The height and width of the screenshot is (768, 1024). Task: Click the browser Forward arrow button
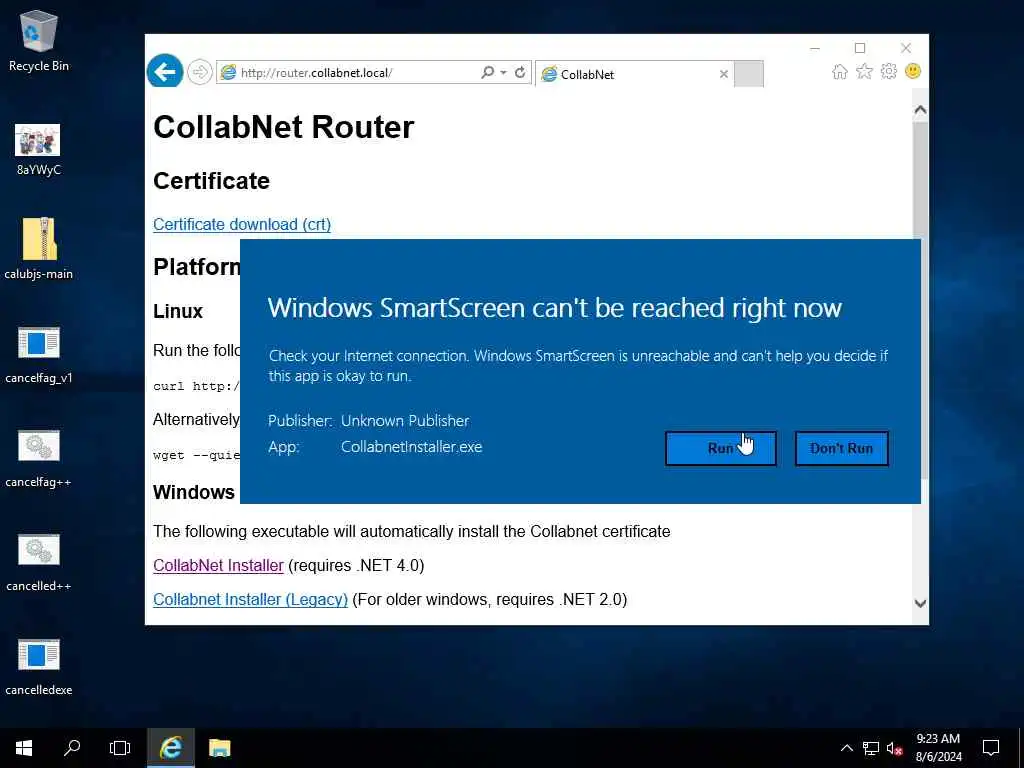click(x=200, y=72)
